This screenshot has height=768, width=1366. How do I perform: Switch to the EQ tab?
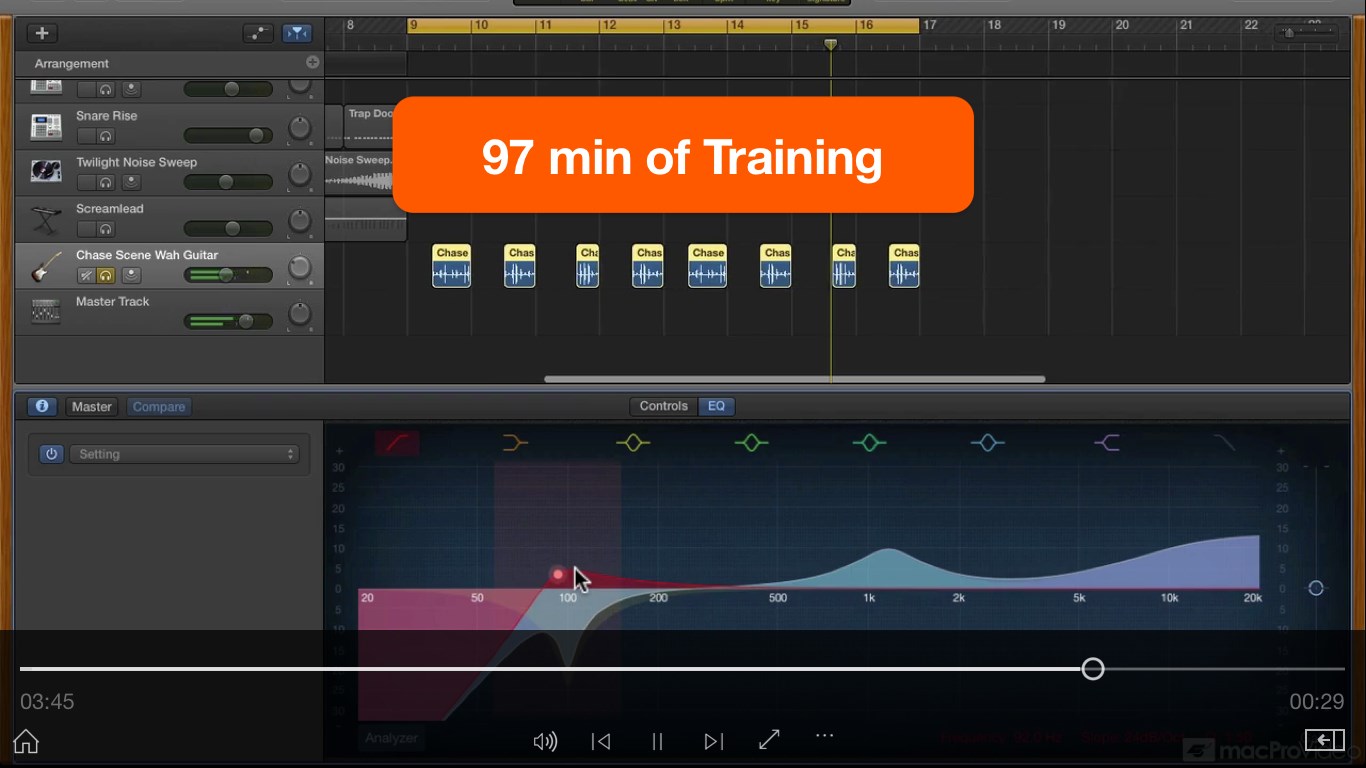pyautogui.click(x=716, y=406)
